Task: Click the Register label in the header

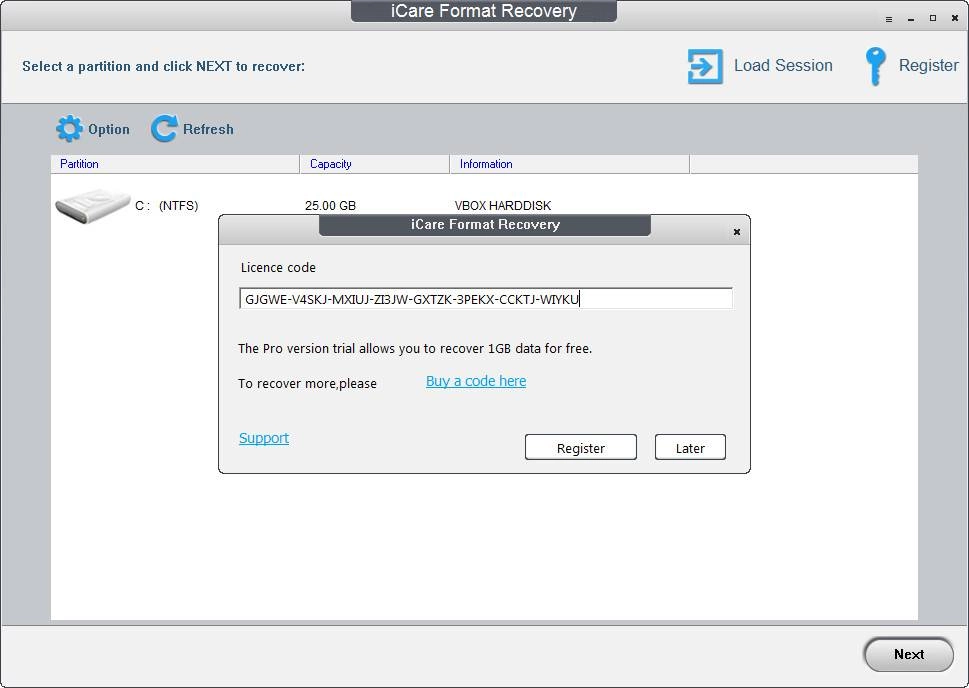Action: [x=928, y=66]
